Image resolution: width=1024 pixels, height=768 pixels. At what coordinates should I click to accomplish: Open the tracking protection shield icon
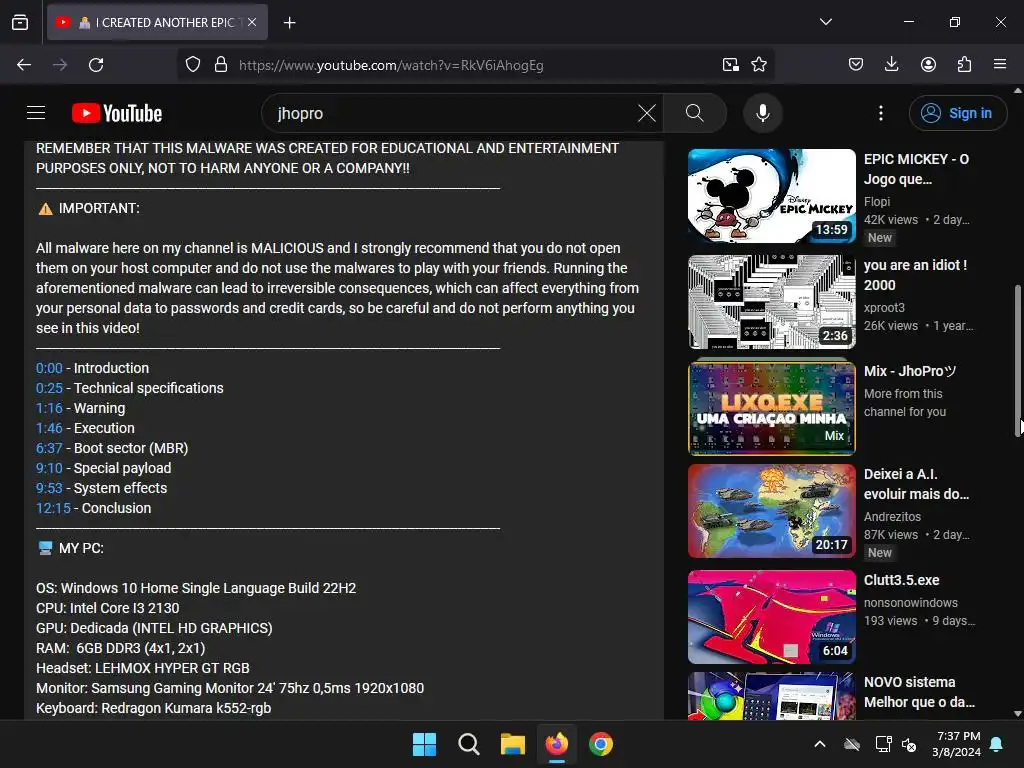(x=193, y=65)
